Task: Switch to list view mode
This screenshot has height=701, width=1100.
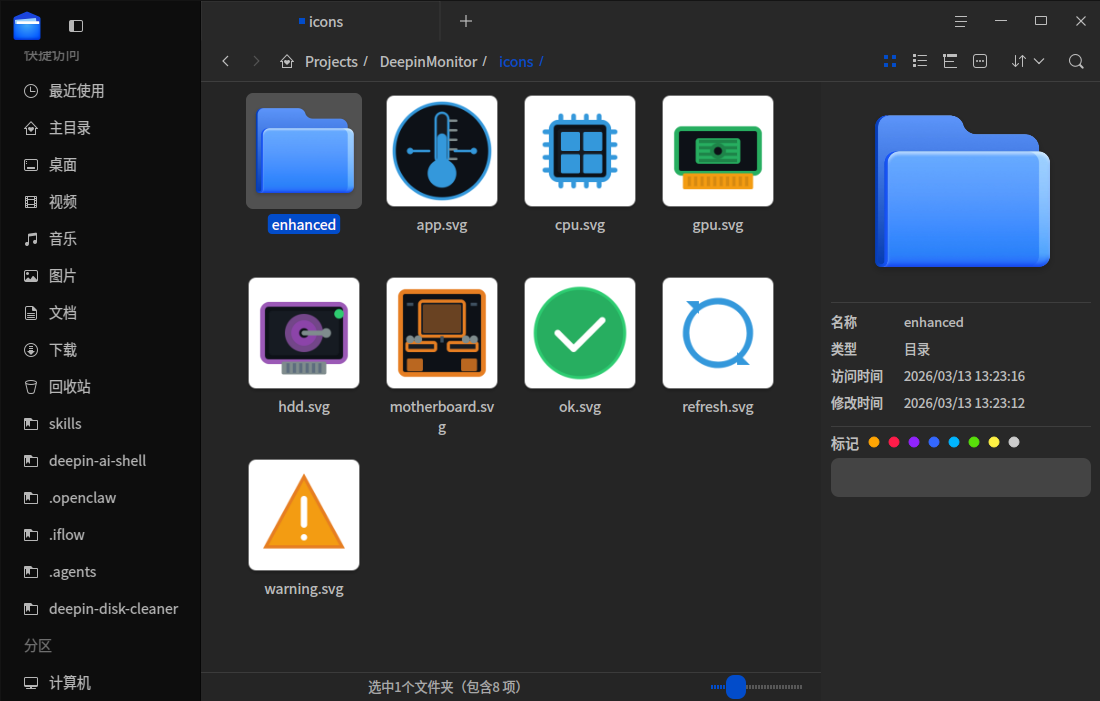Action: 919,61
